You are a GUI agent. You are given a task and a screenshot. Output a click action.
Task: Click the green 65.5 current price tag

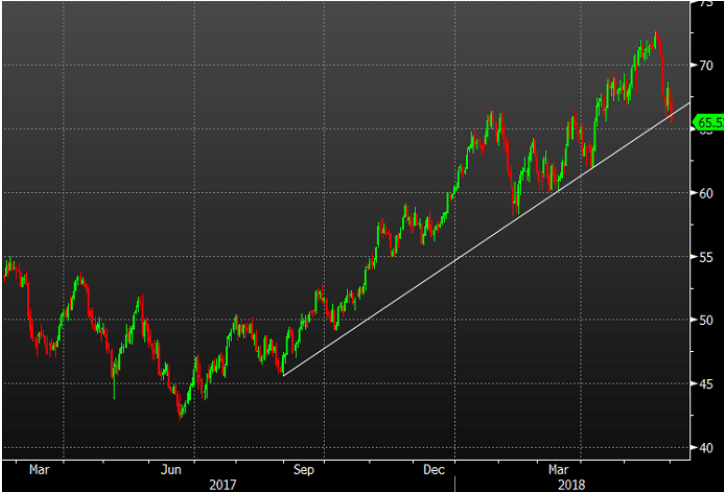[x=710, y=124]
